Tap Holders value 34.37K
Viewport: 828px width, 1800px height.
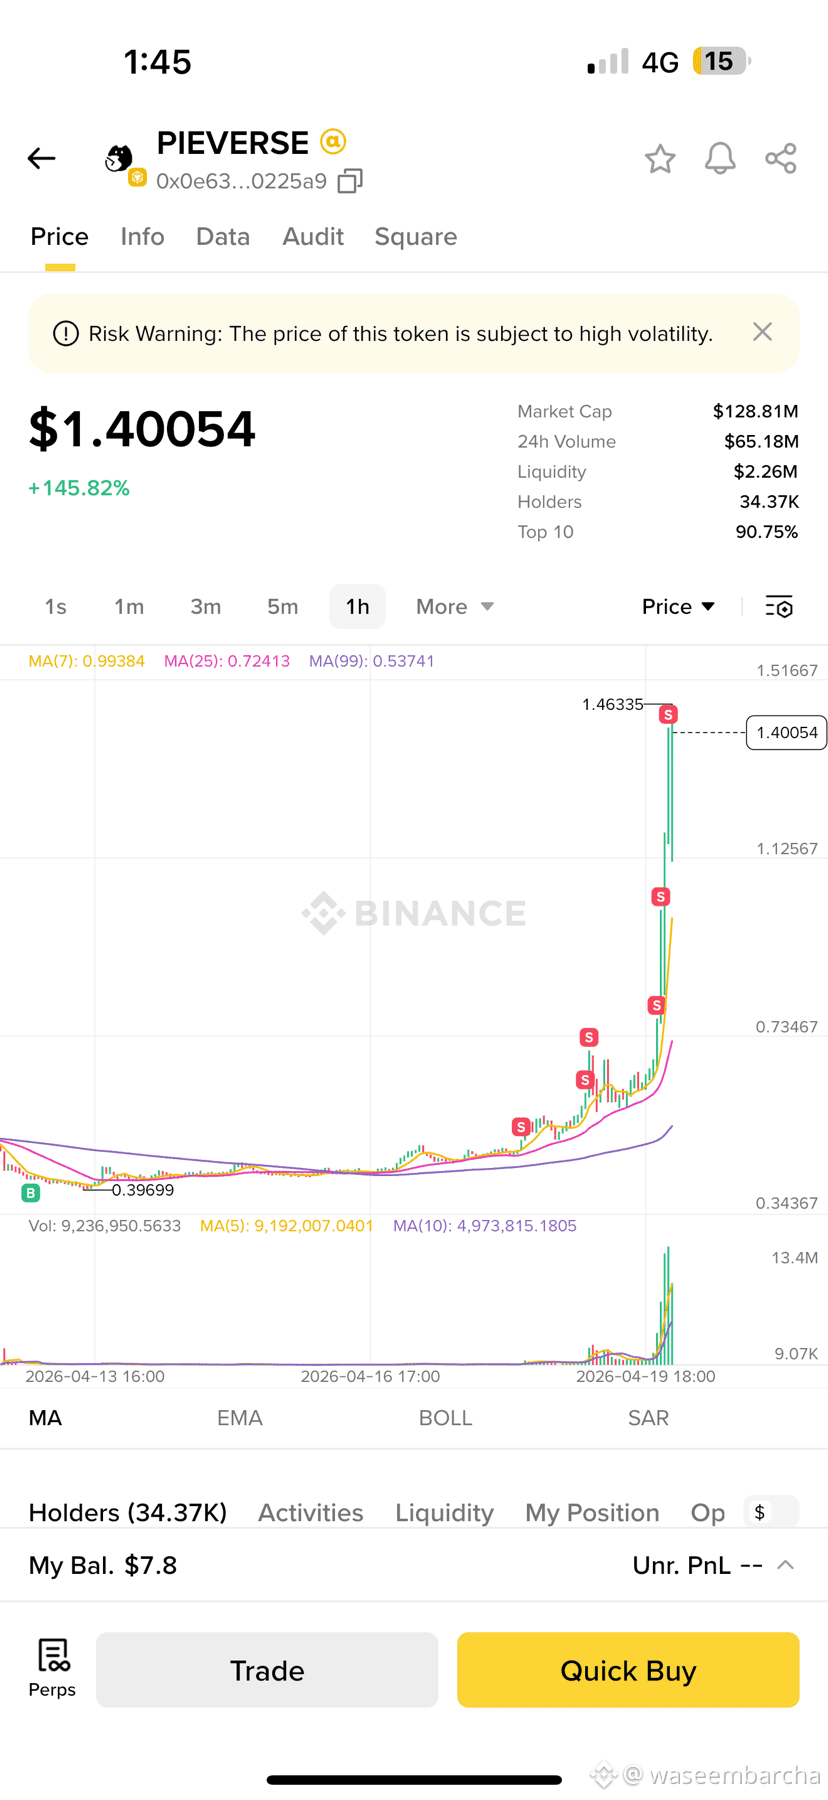(x=769, y=501)
